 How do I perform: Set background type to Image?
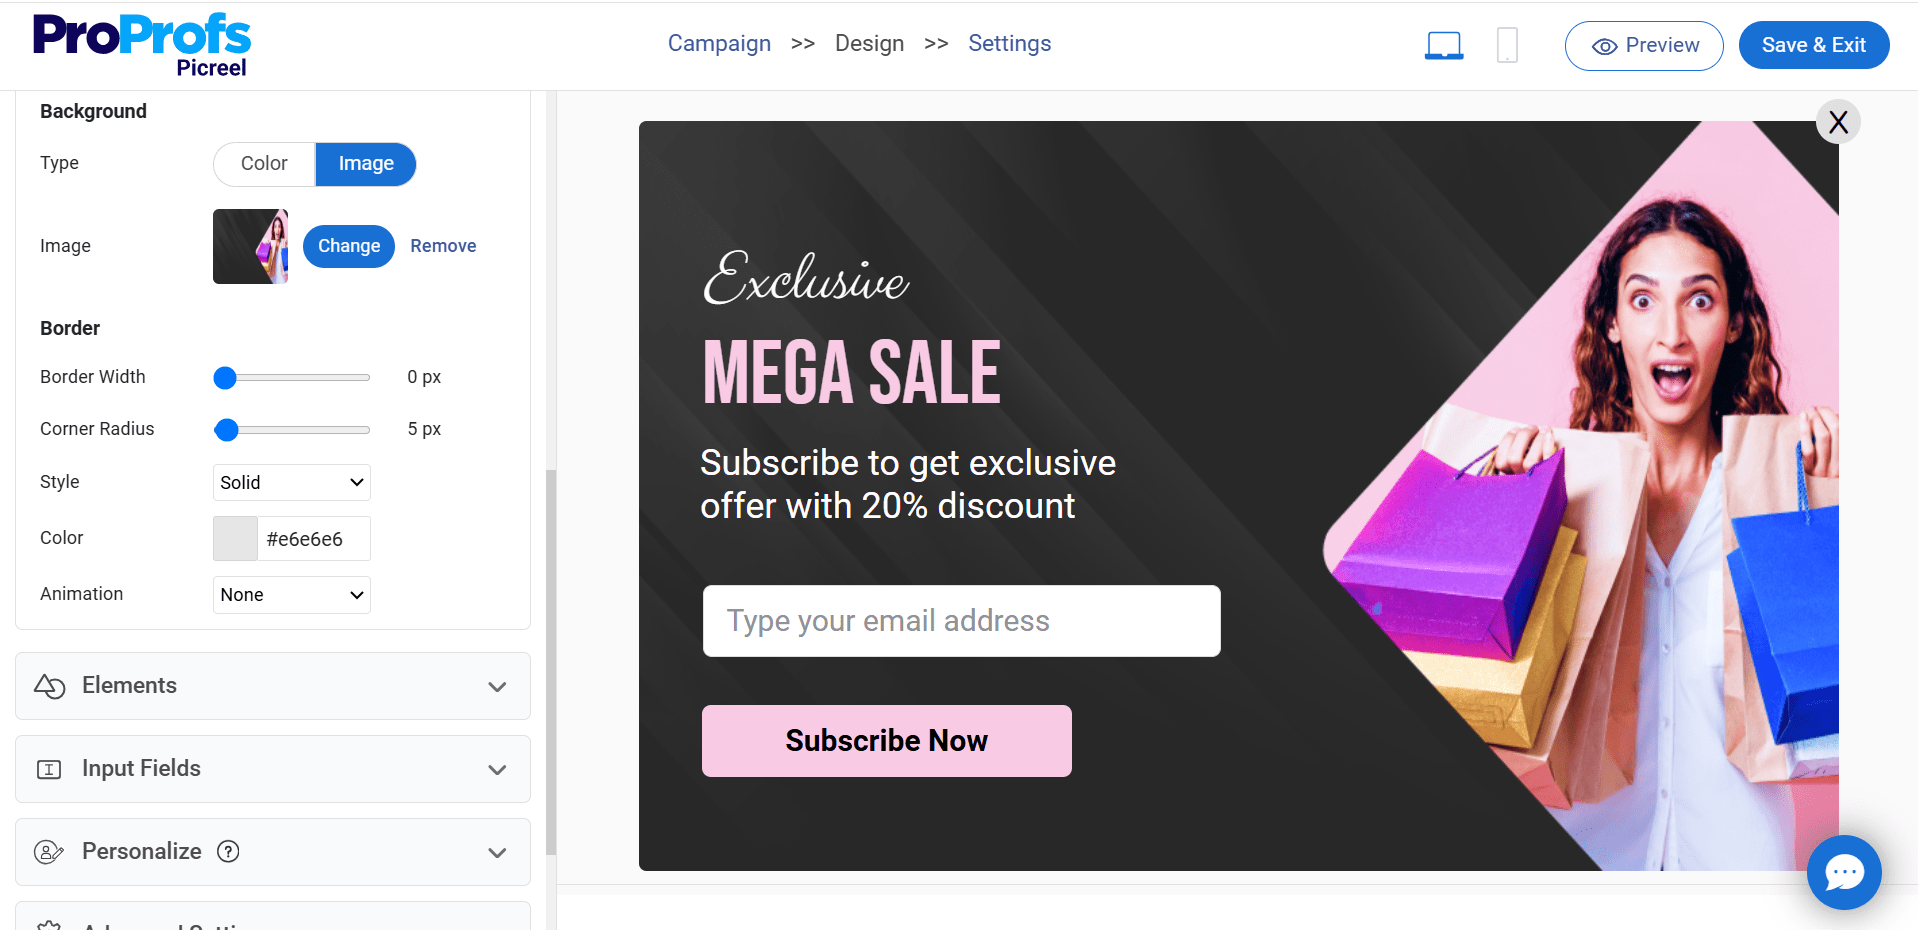coord(366,164)
